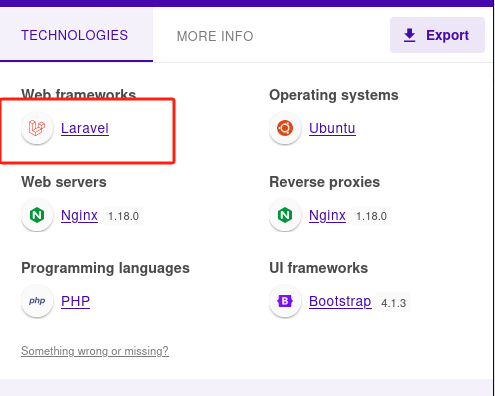Switch to the TECHNOLOGIES tab
The height and width of the screenshot is (396, 495).
pos(75,35)
